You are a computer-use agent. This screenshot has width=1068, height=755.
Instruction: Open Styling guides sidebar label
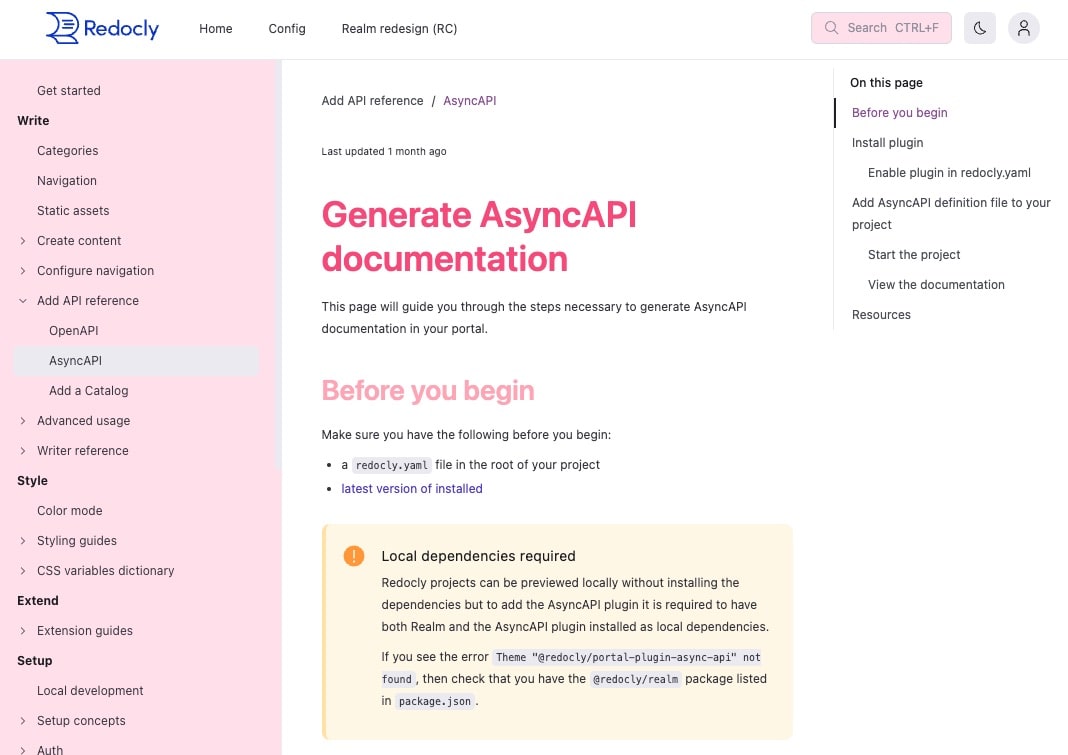(76, 540)
